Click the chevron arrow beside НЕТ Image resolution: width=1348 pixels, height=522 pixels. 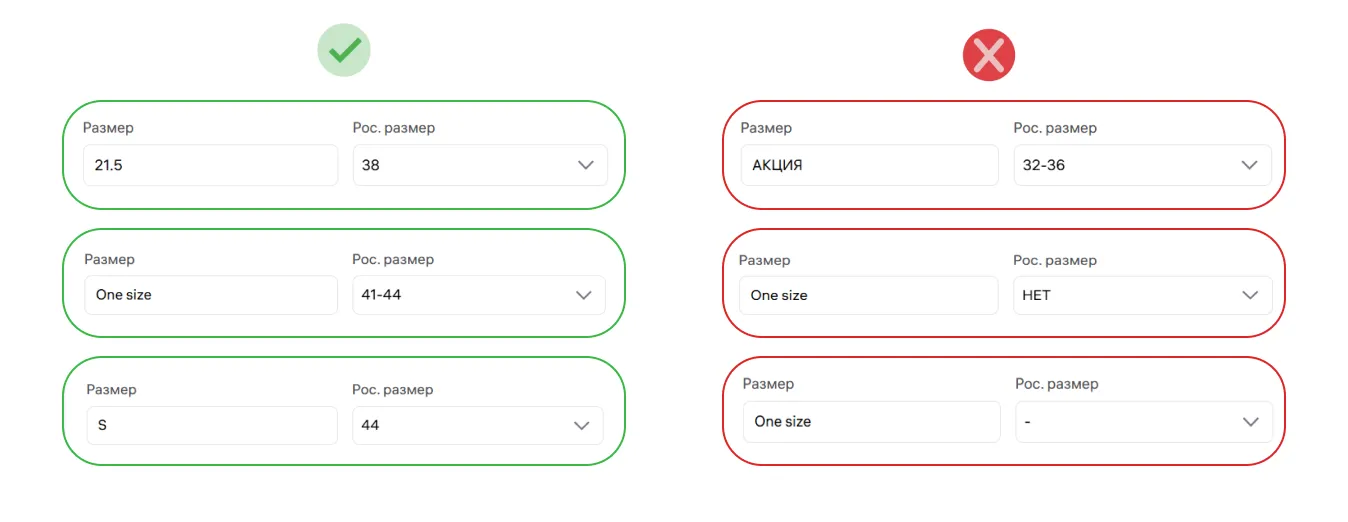[x=1250, y=295]
